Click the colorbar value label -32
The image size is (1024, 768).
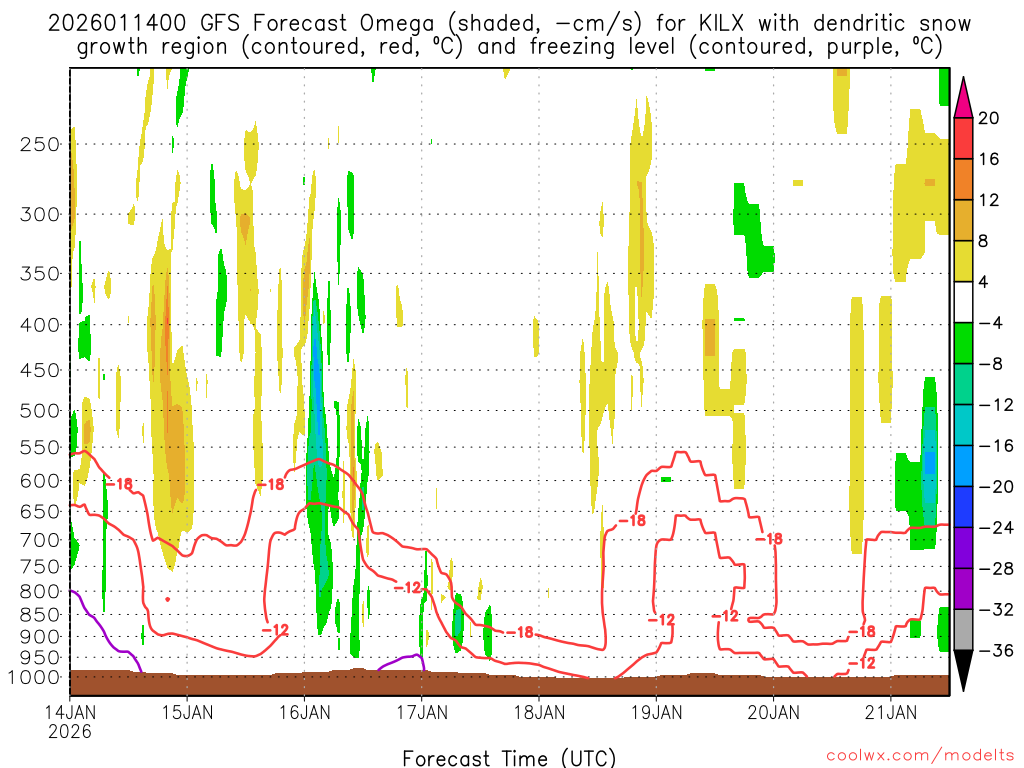(x=996, y=609)
